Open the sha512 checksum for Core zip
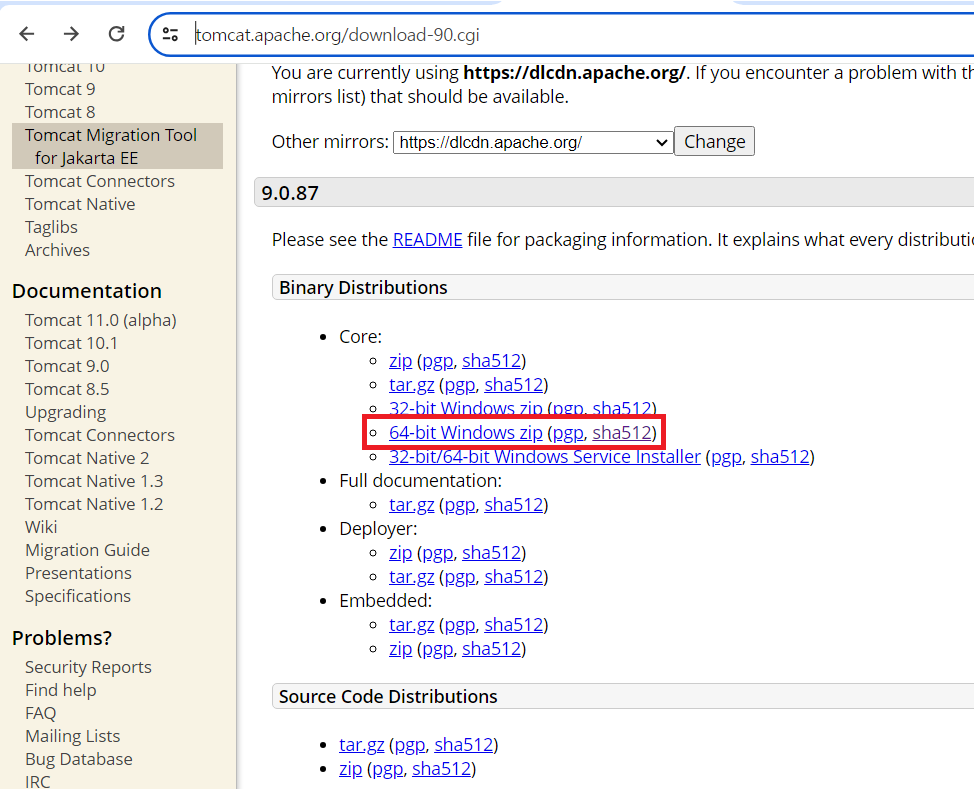 (491, 360)
